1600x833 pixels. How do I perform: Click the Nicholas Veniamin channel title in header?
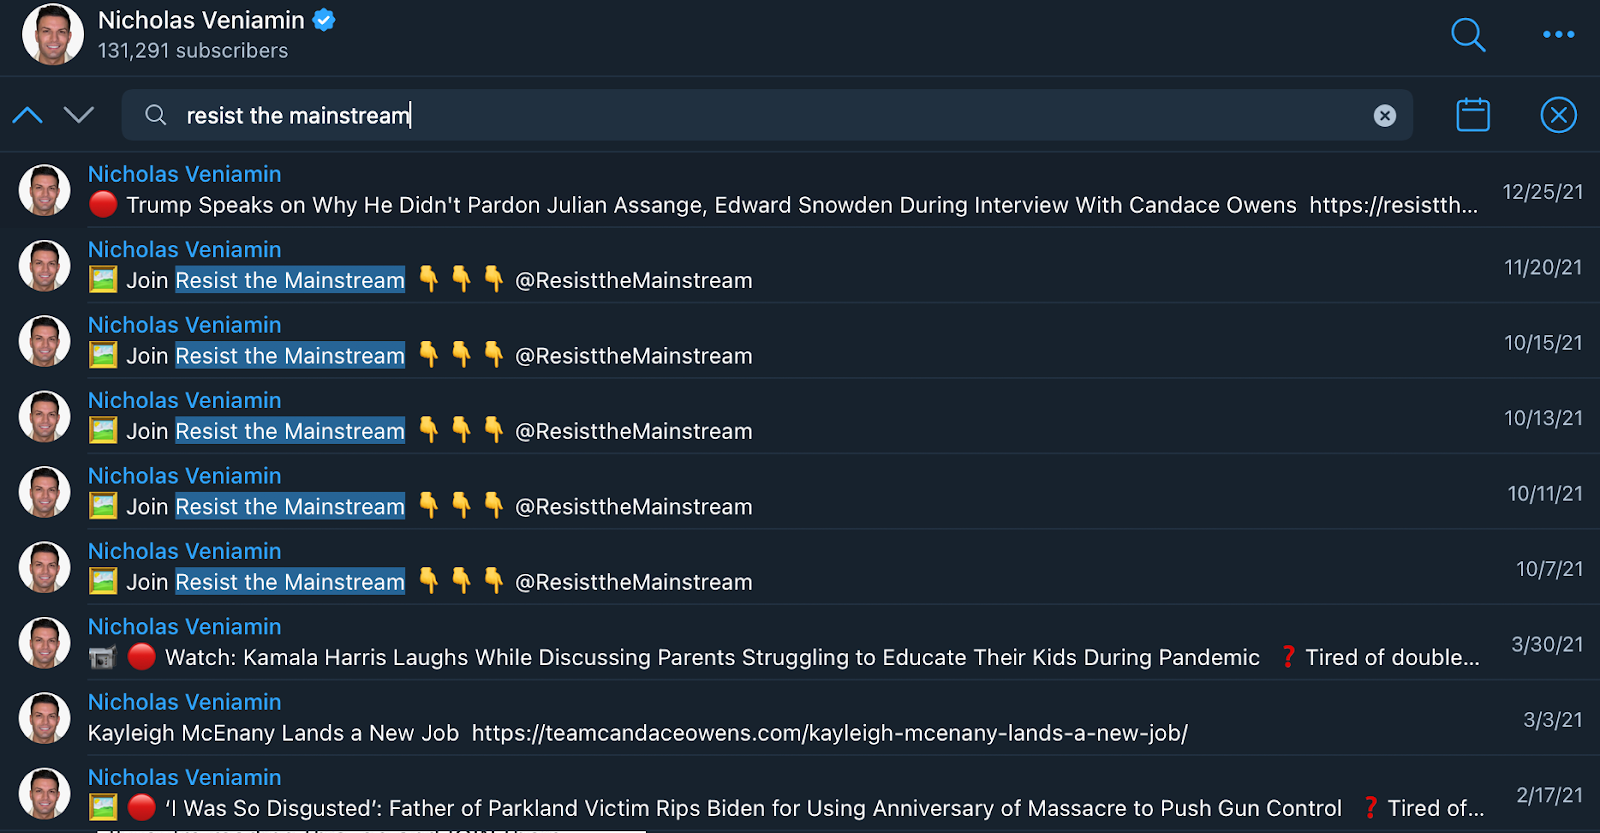pos(201,20)
